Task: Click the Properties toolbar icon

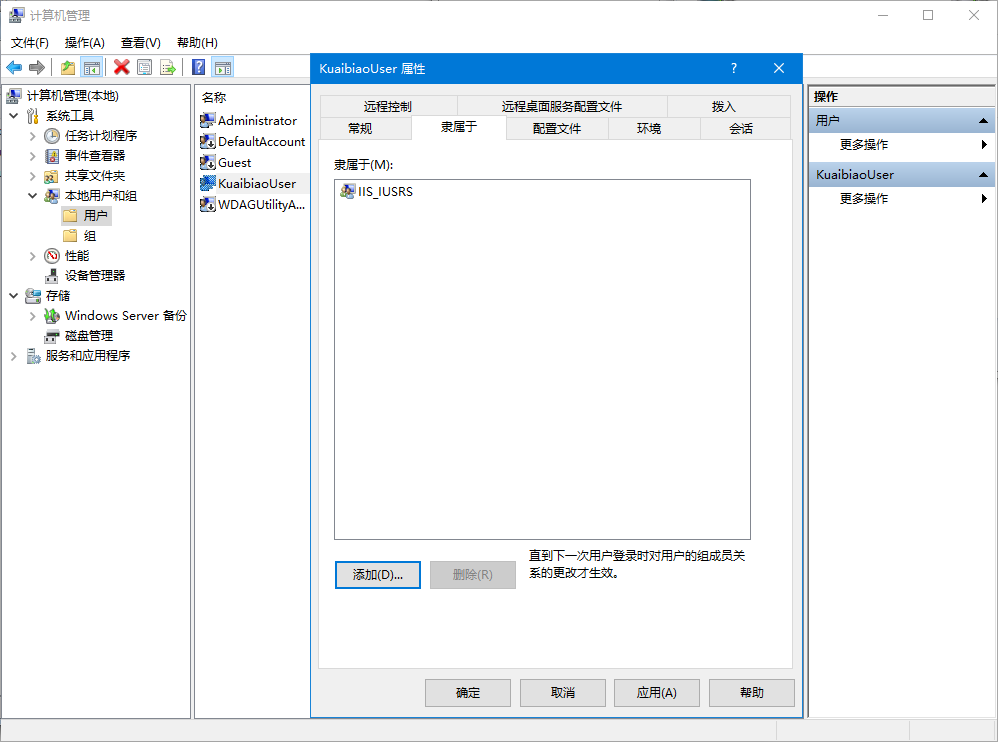Action: pos(144,67)
